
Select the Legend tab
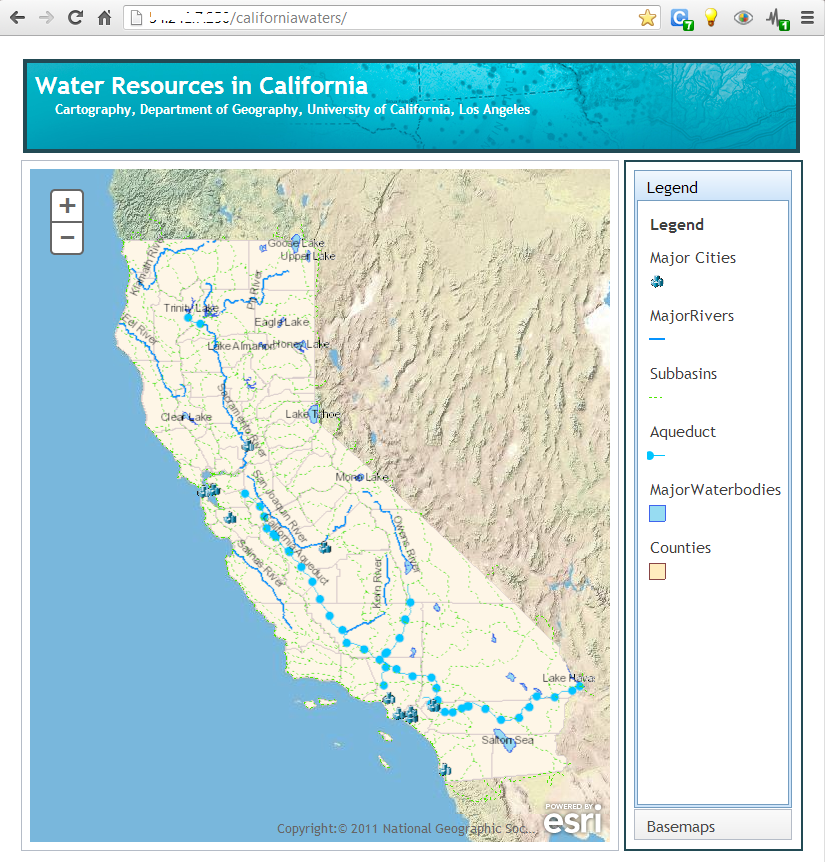click(x=671, y=187)
